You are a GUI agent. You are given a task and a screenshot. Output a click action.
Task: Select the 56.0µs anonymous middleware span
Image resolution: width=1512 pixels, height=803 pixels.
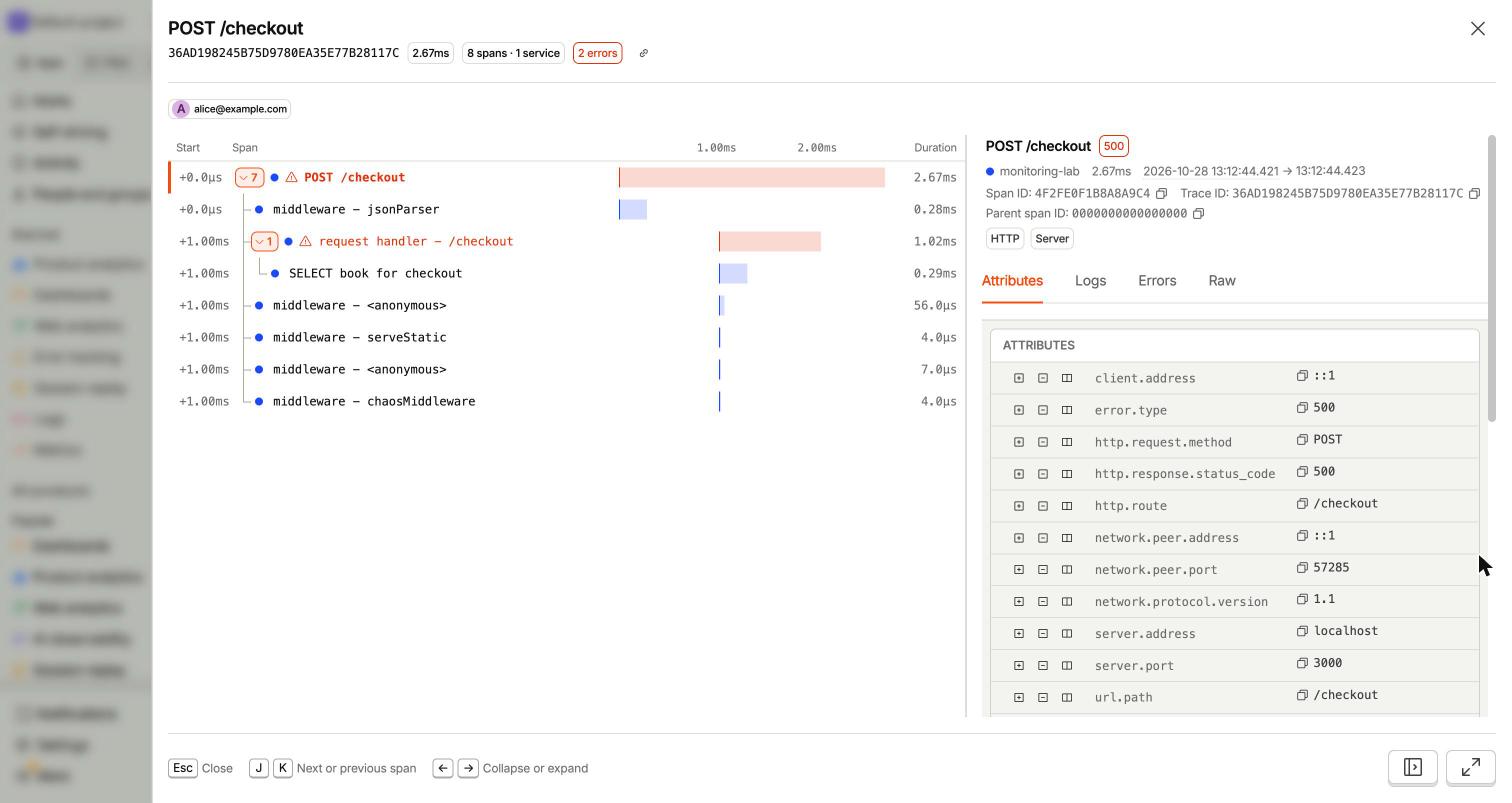pyautogui.click(x=566, y=305)
